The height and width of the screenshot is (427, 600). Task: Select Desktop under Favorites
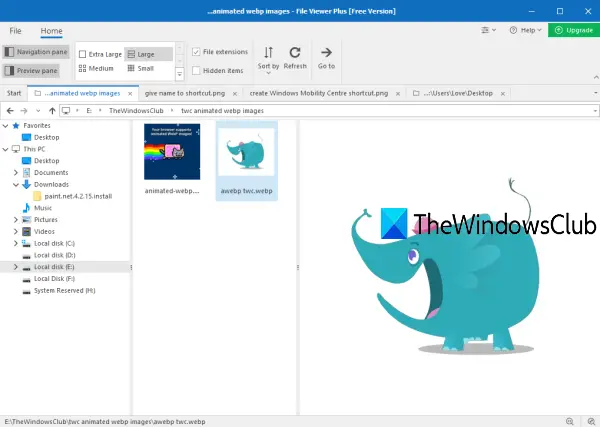(x=46, y=137)
